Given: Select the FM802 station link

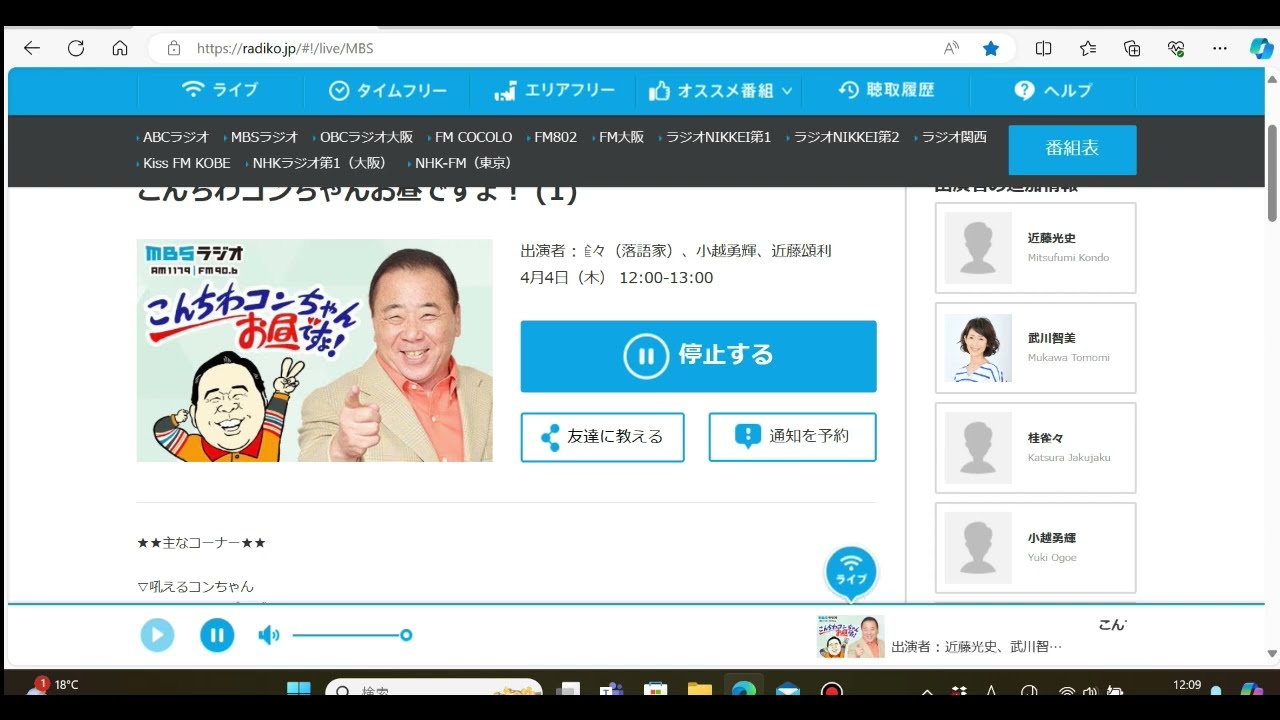Looking at the screenshot, I should 555,137.
